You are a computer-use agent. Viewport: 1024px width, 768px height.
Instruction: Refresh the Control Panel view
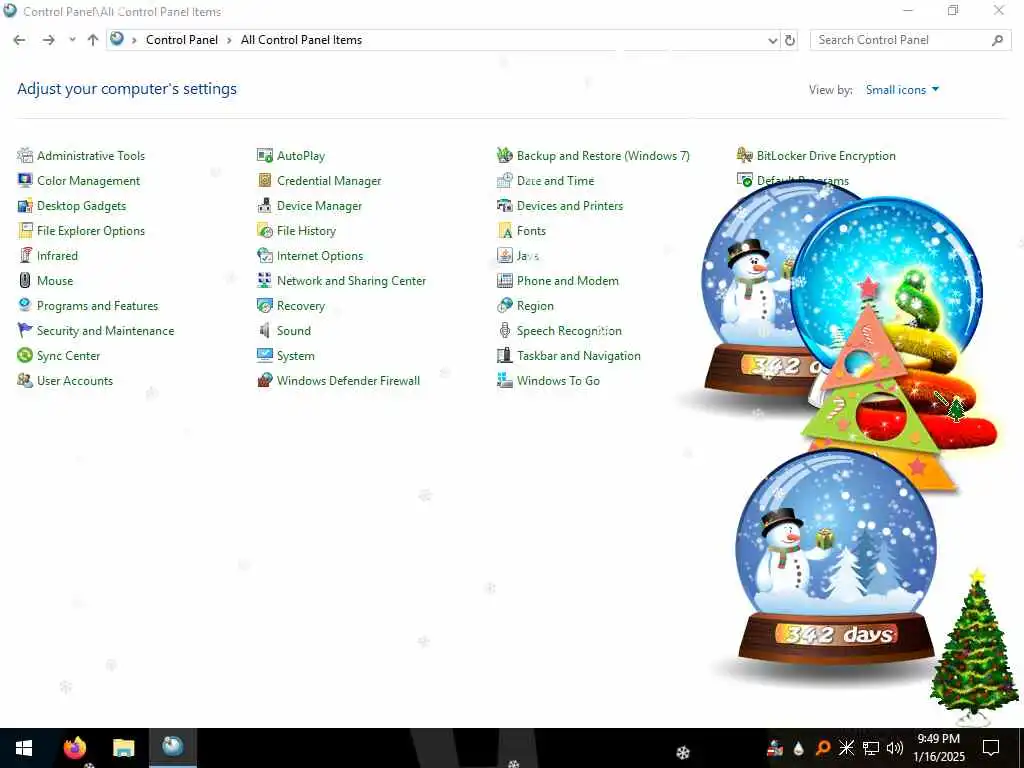coord(790,40)
